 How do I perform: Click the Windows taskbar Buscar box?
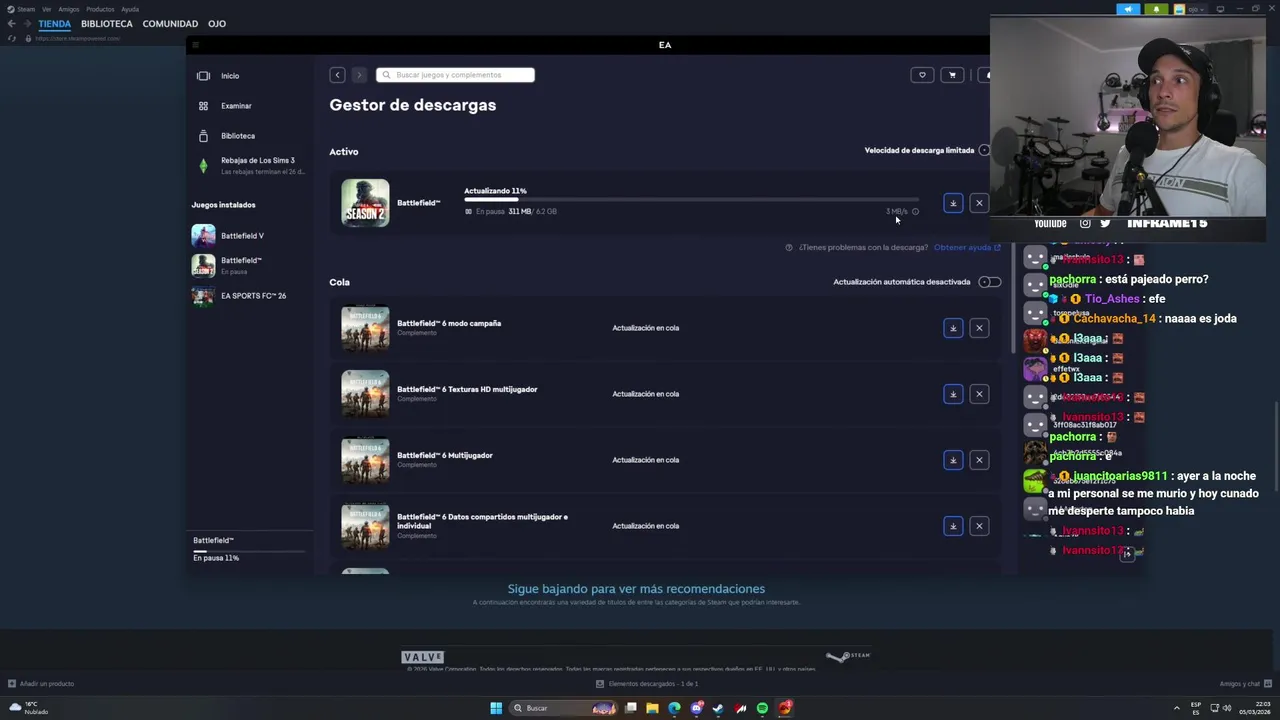(x=563, y=708)
